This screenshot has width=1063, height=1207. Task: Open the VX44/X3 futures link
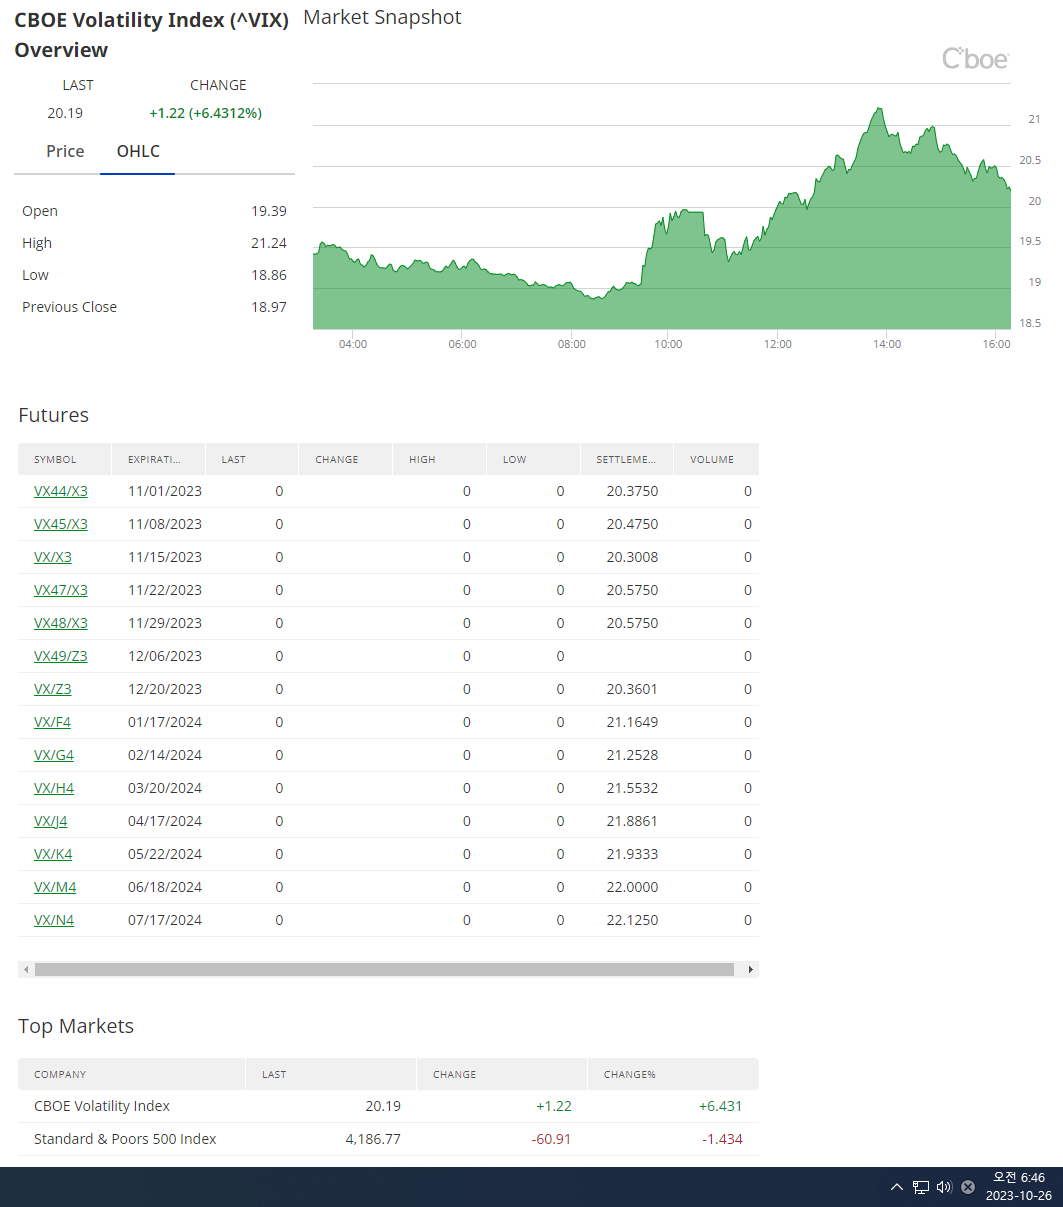[x=61, y=491]
